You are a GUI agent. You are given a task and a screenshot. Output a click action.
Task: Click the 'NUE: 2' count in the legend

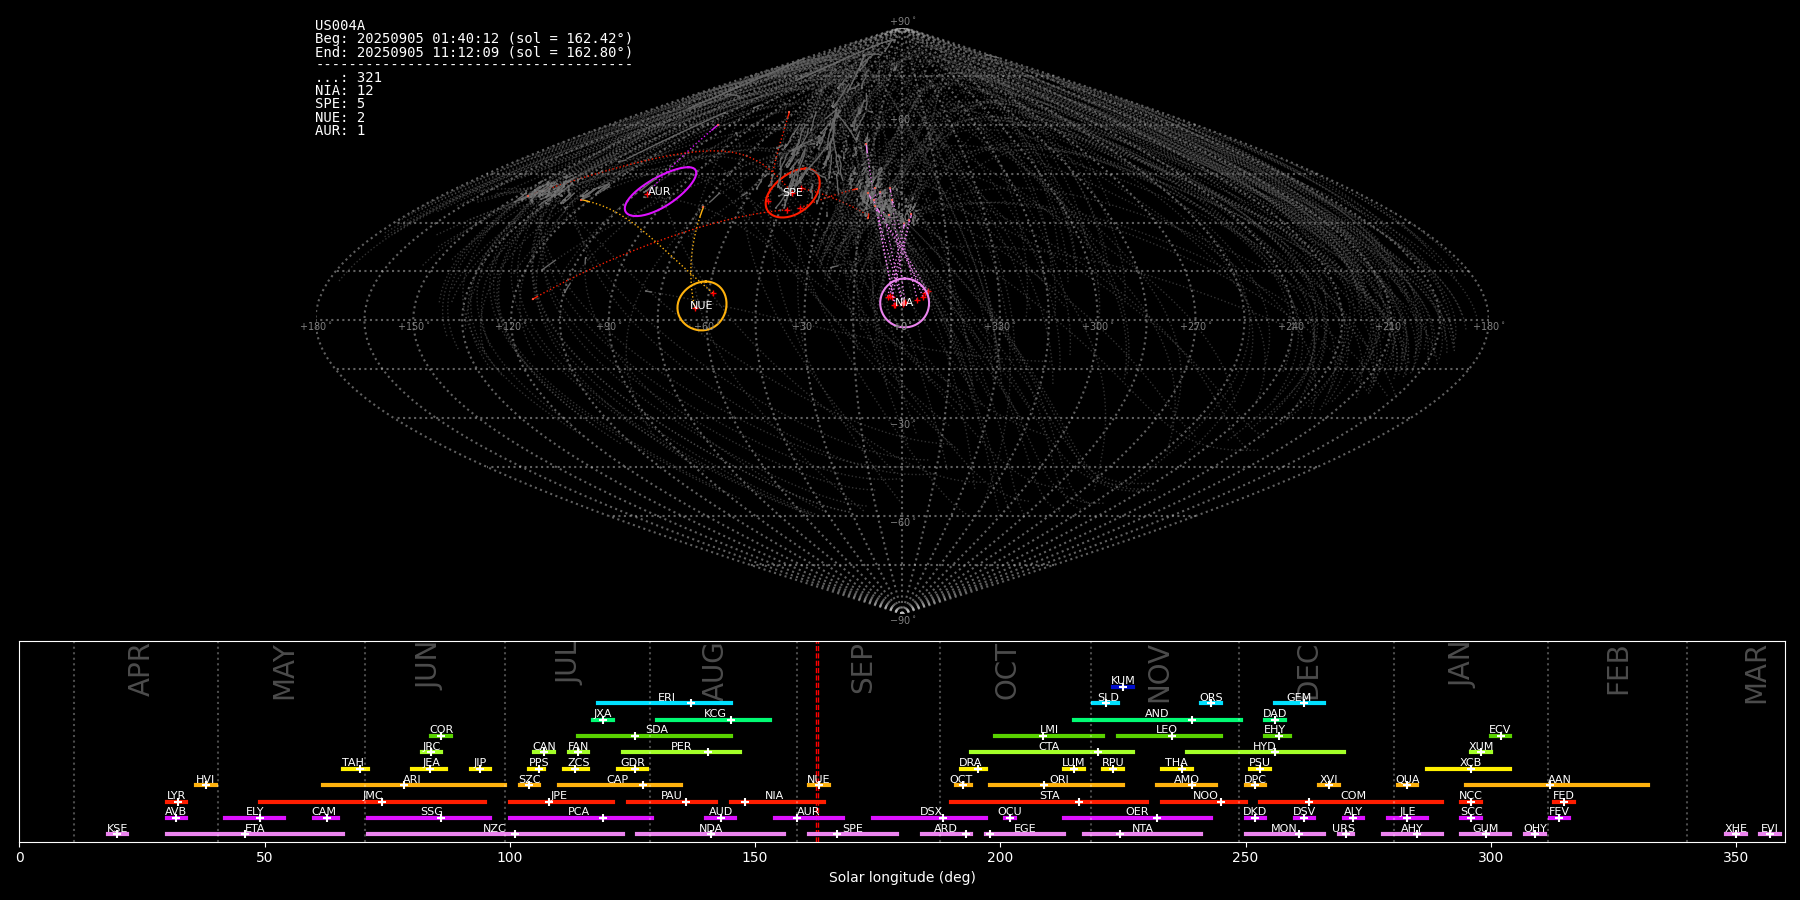pyautogui.click(x=340, y=117)
